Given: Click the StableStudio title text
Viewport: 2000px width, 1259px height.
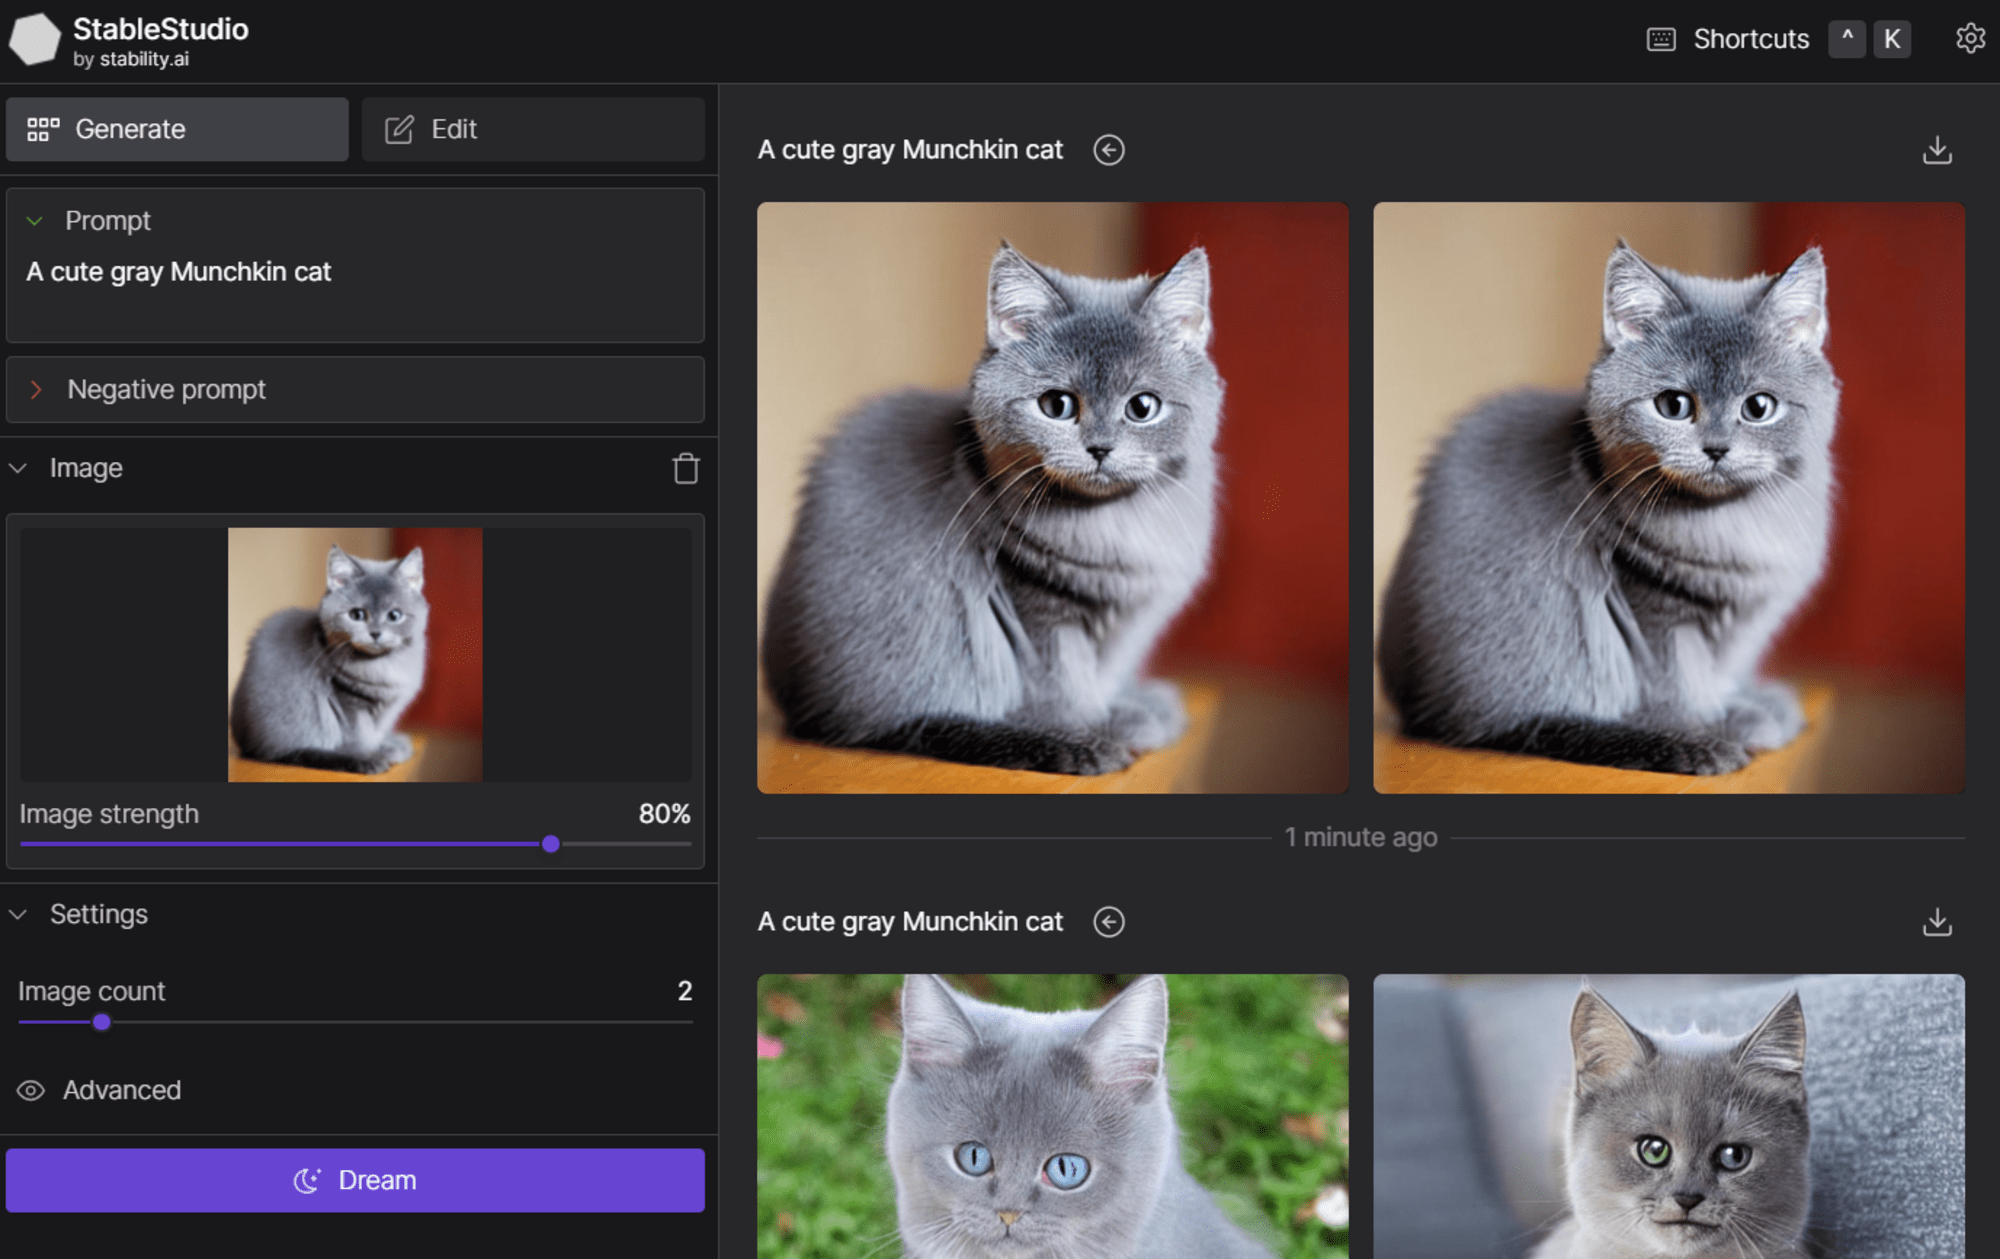Looking at the screenshot, I should coord(161,29).
